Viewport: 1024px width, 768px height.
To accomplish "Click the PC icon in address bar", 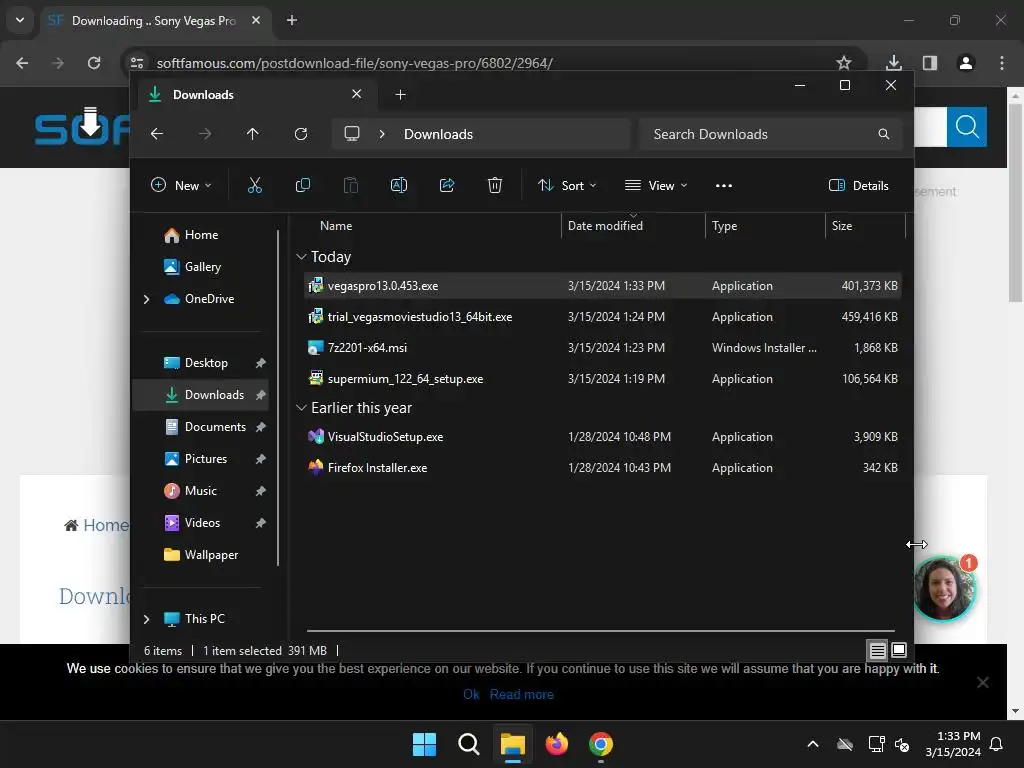I will coord(352,134).
